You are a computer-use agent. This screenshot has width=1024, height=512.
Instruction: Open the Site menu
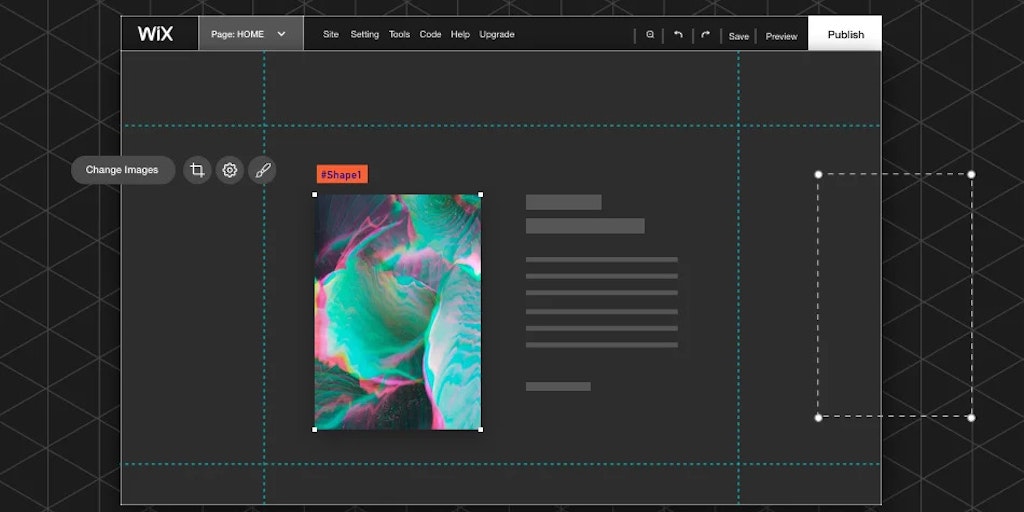click(331, 35)
